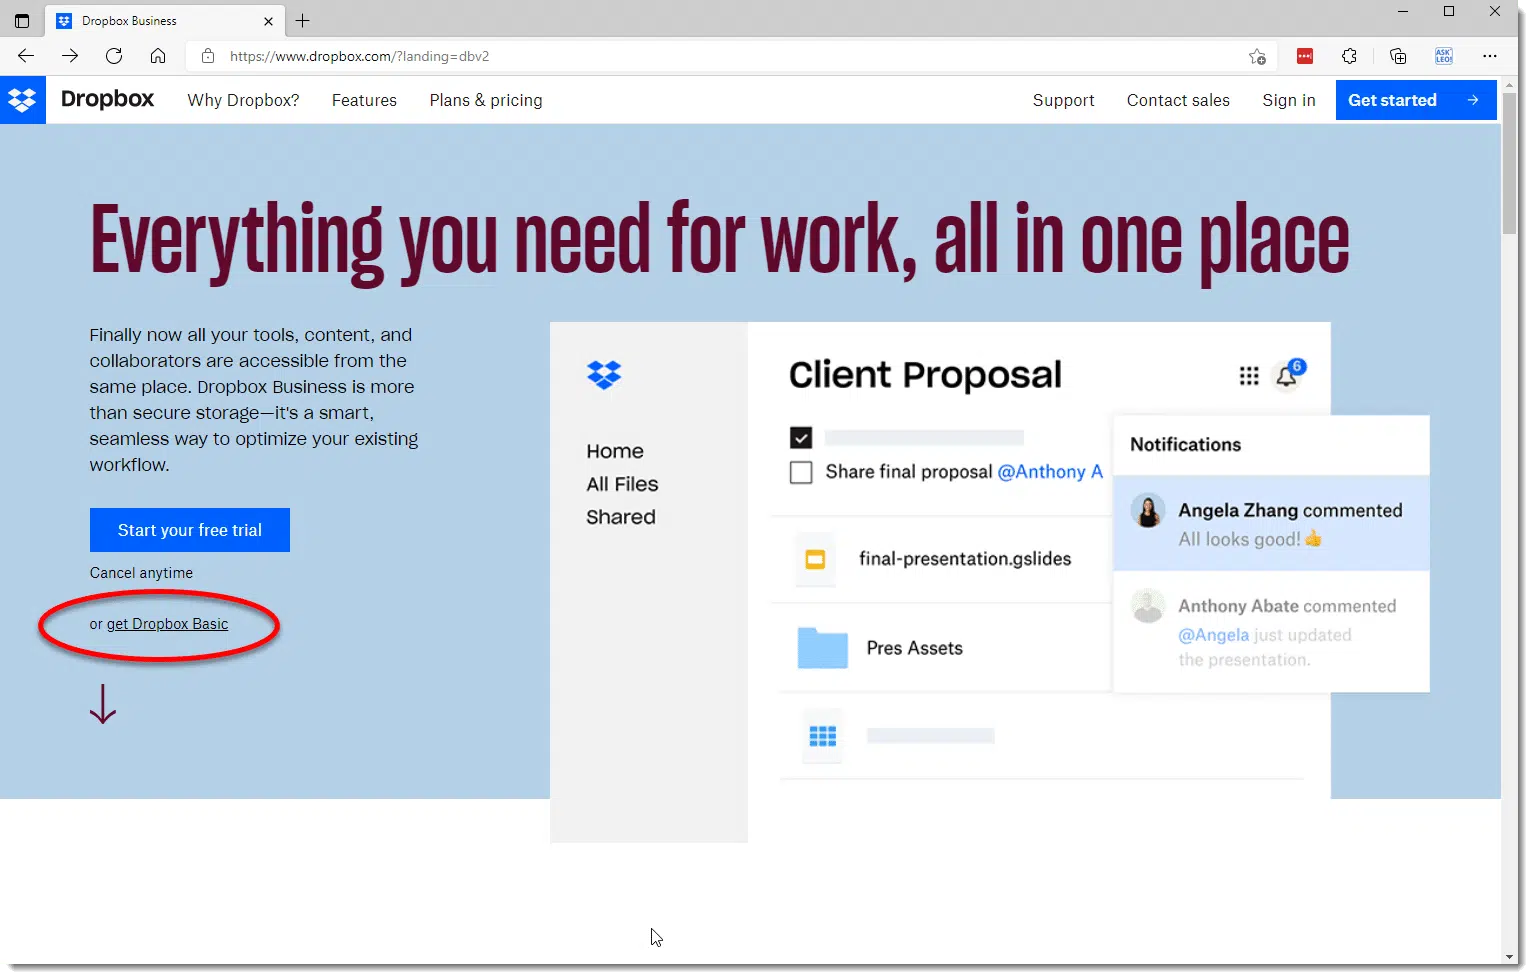Click the vertical scrollbar thumb

1510,163
